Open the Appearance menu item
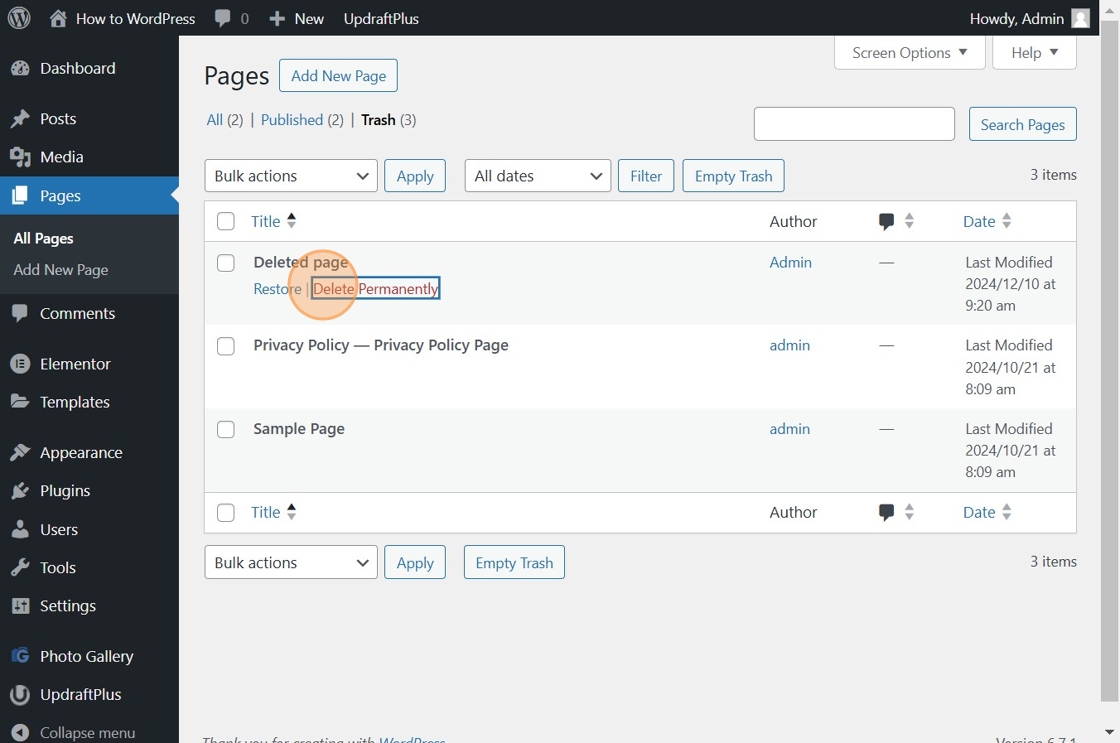Viewport: 1120px width, 743px height. 81,453
